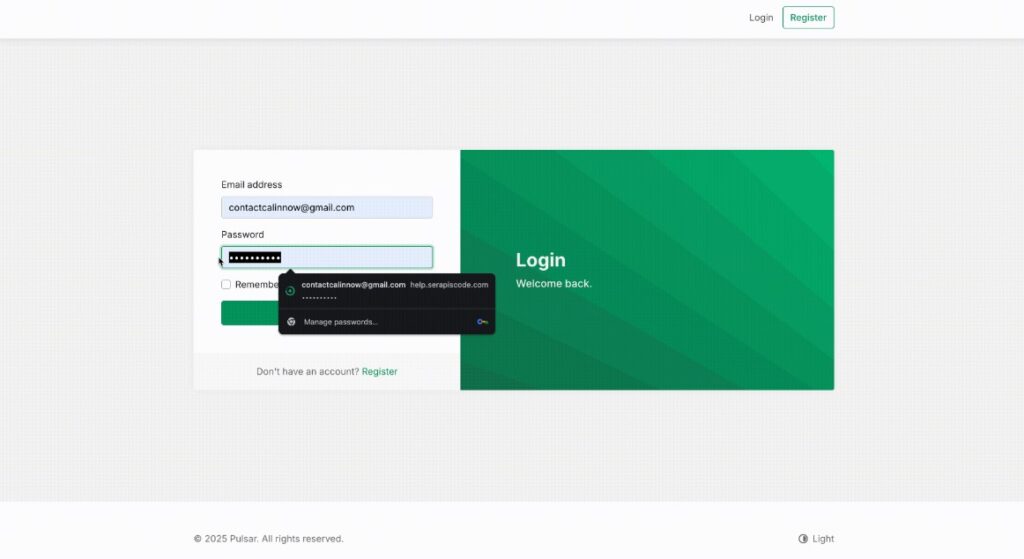The height and width of the screenshot is (559, 1024).
Task: Open Manage passwords from autofill popup
Action: click(341, 322)
